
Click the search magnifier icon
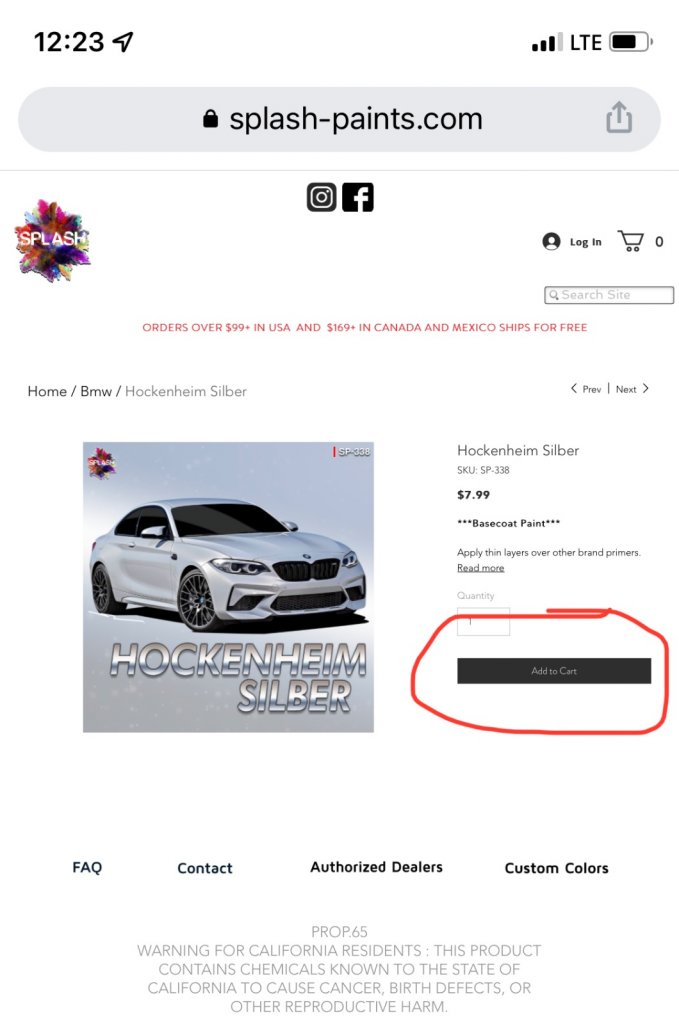(x=554, y=295)
